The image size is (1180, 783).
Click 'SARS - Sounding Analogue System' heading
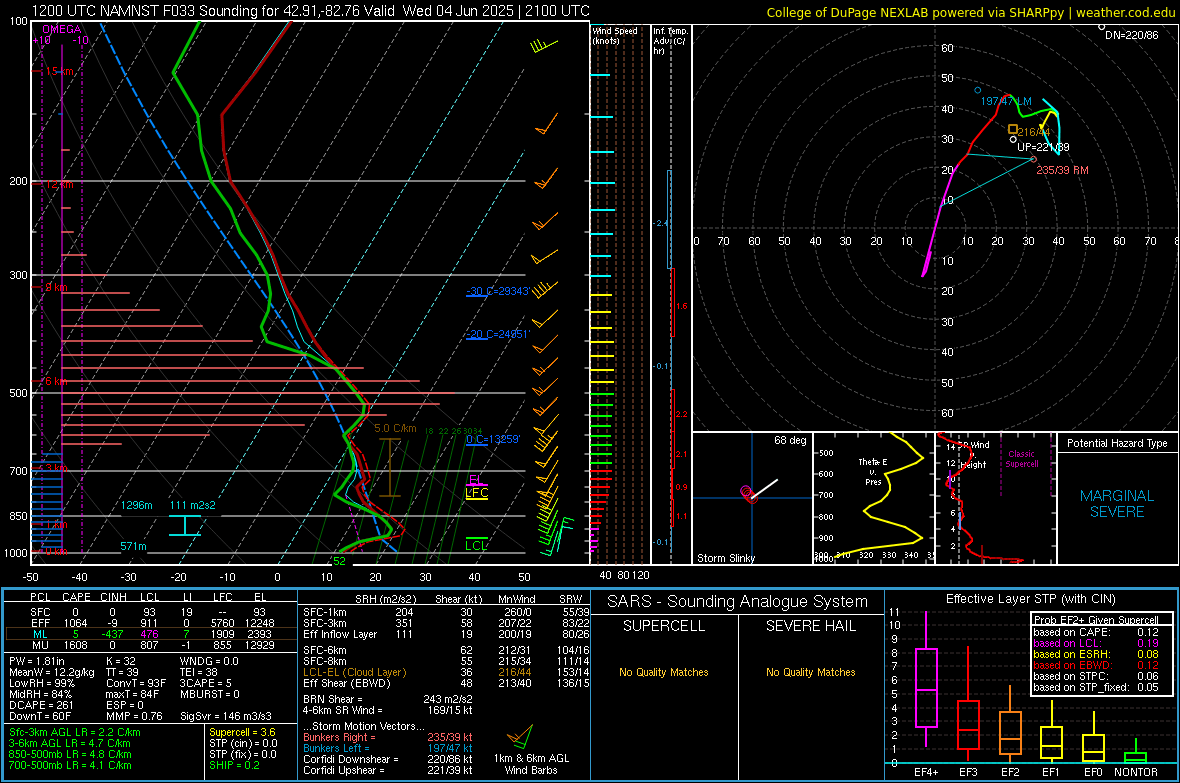(738, 602)
